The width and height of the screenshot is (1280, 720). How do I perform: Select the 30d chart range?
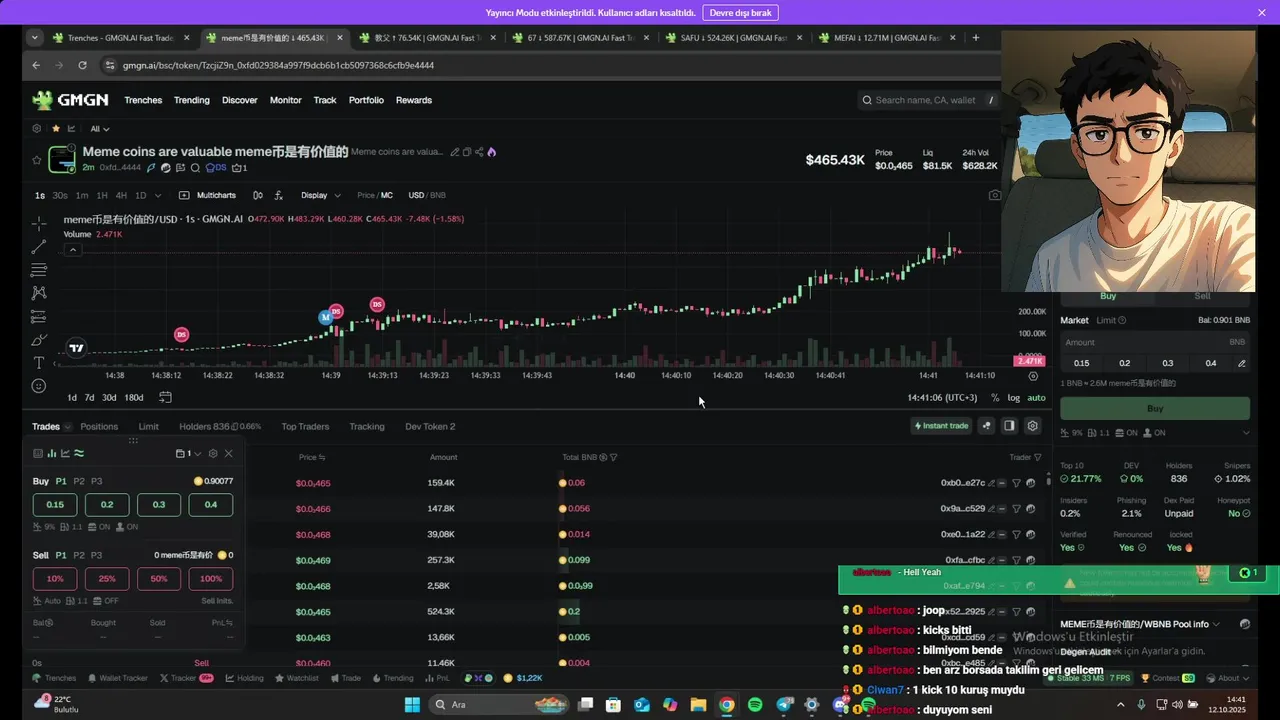[109, 398]
